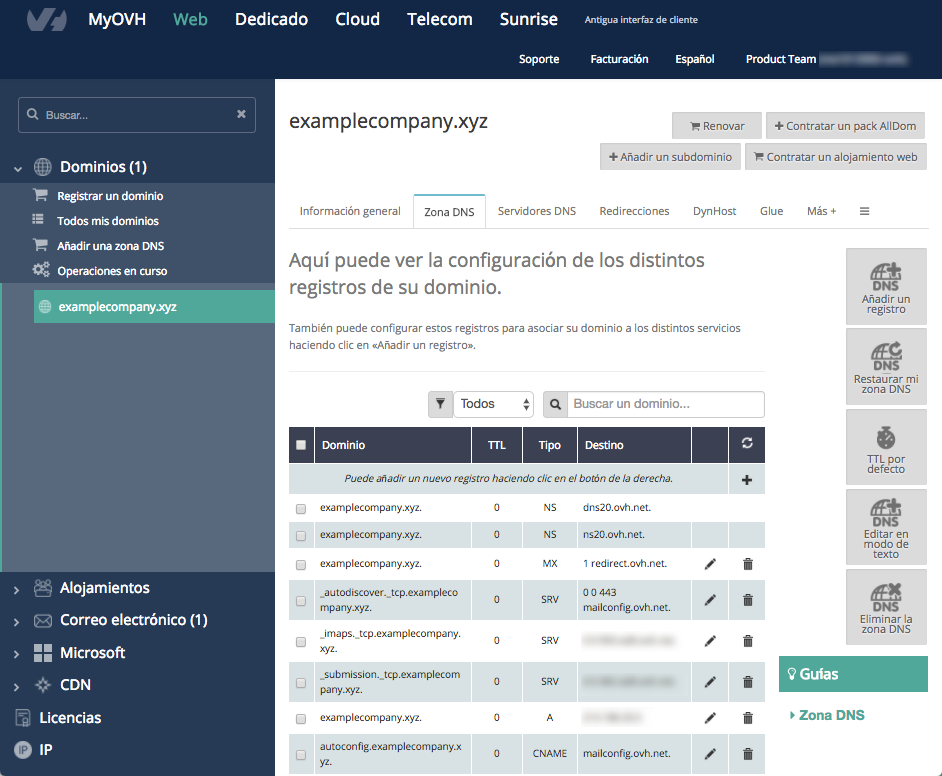Check the ns20.ovh.net NS record checkbox

click(x=301, y=536)
